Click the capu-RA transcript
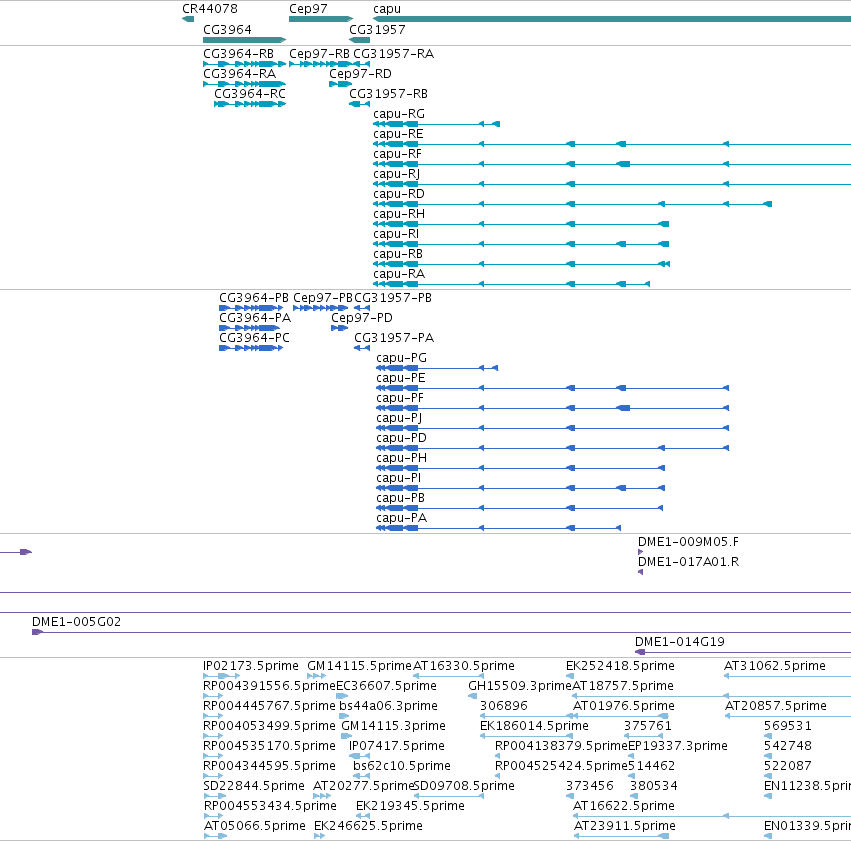Image resolution: width=851 pixels, height=841 pixels. coord(511,285)
